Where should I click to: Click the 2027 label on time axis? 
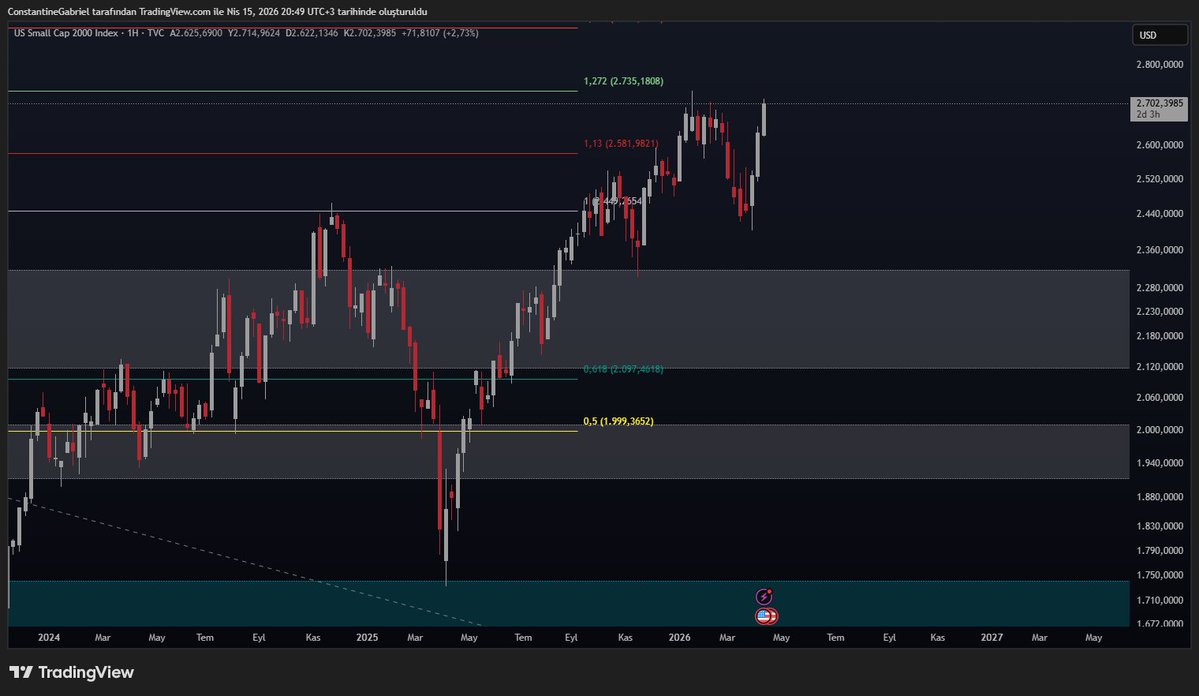coord(992,637)
